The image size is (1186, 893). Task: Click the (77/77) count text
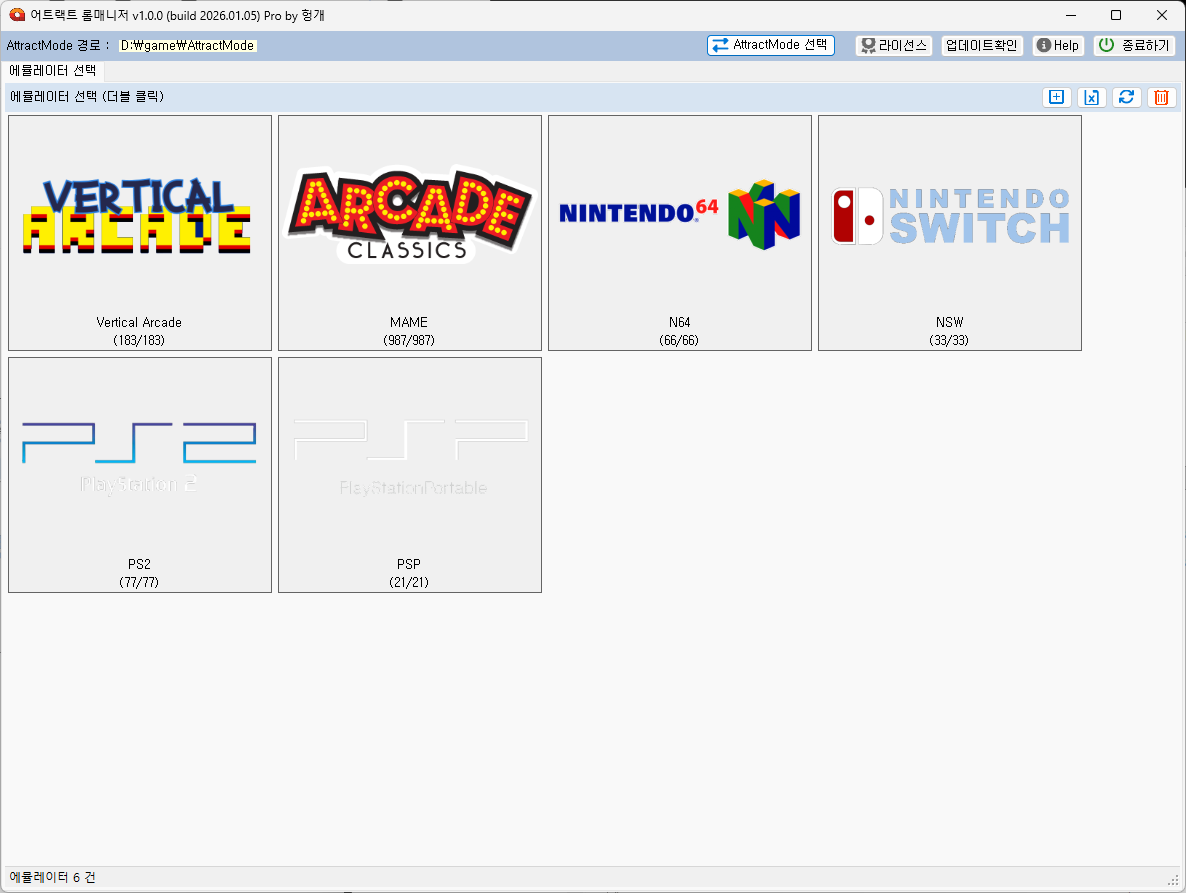[x=139, y=582]
